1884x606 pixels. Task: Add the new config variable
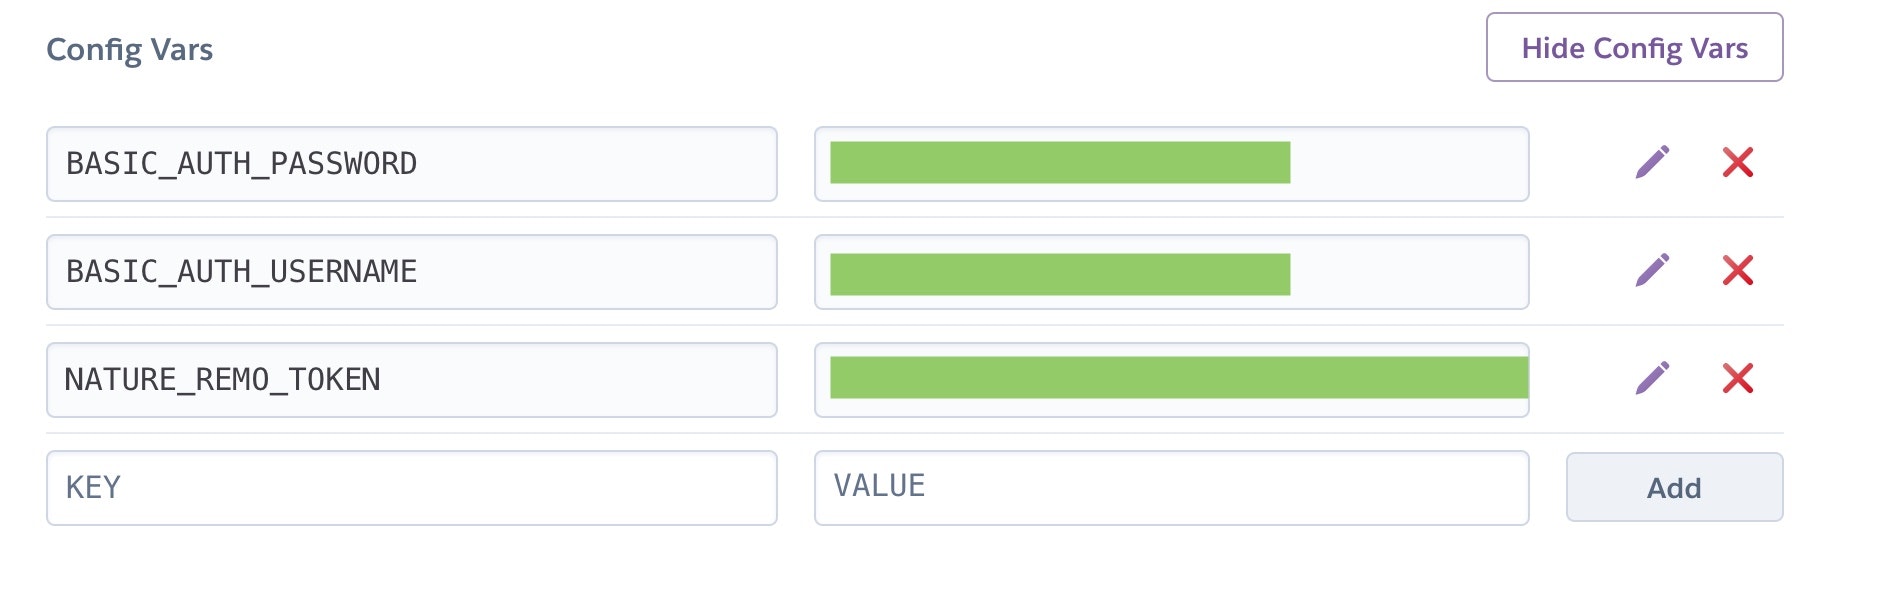(x=1674, y=487)
